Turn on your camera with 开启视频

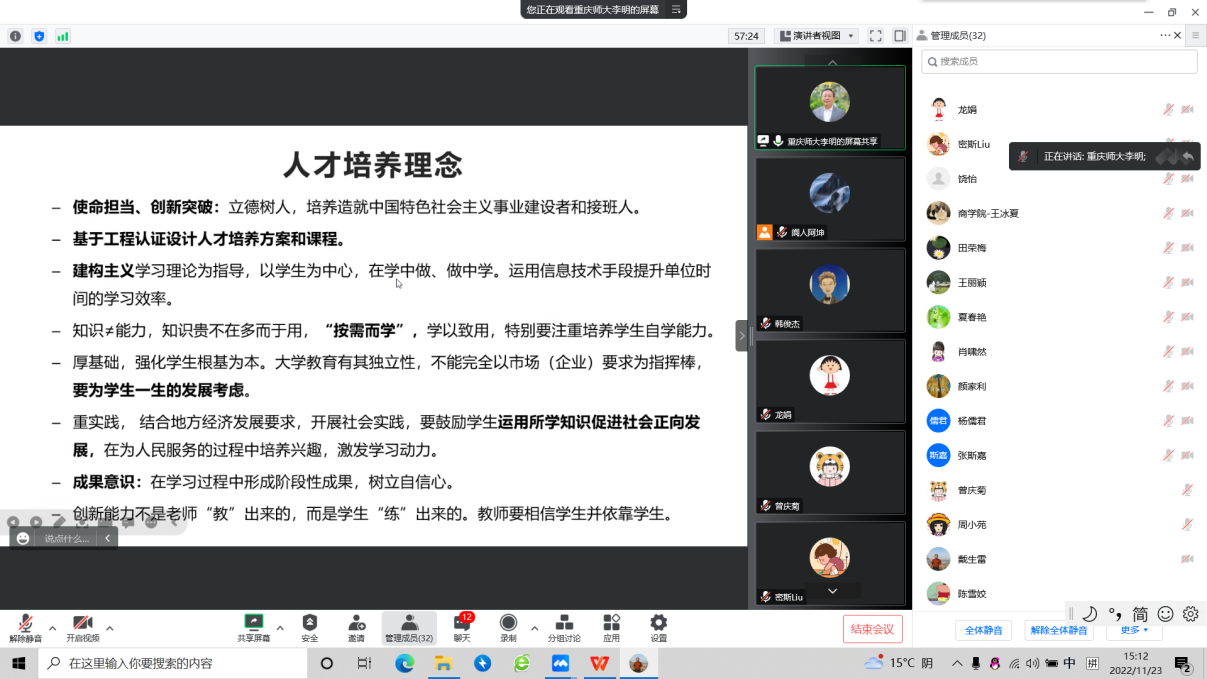click(83, 627)
